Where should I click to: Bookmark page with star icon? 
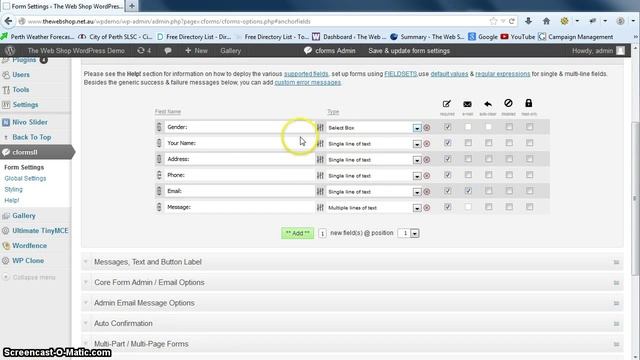493,21
